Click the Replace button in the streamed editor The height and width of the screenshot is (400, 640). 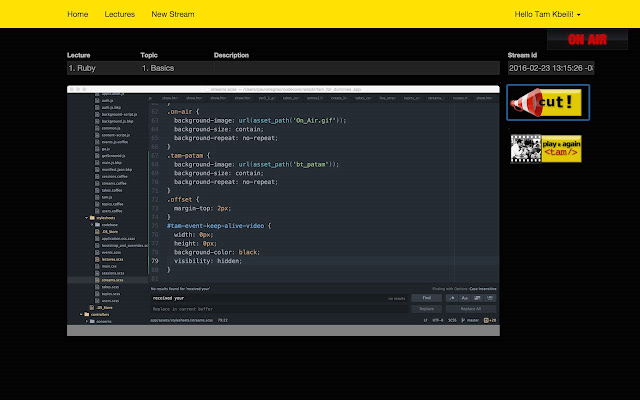tap(427, 309)
